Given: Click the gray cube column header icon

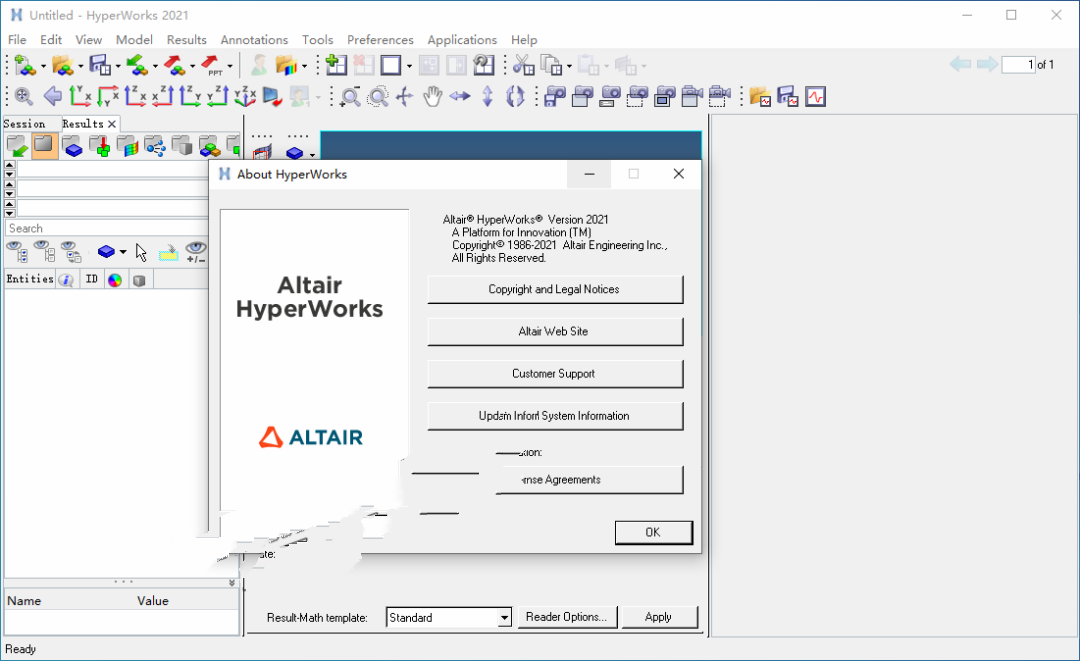Looking at the screenshot, I should click(x=139, y=280).
